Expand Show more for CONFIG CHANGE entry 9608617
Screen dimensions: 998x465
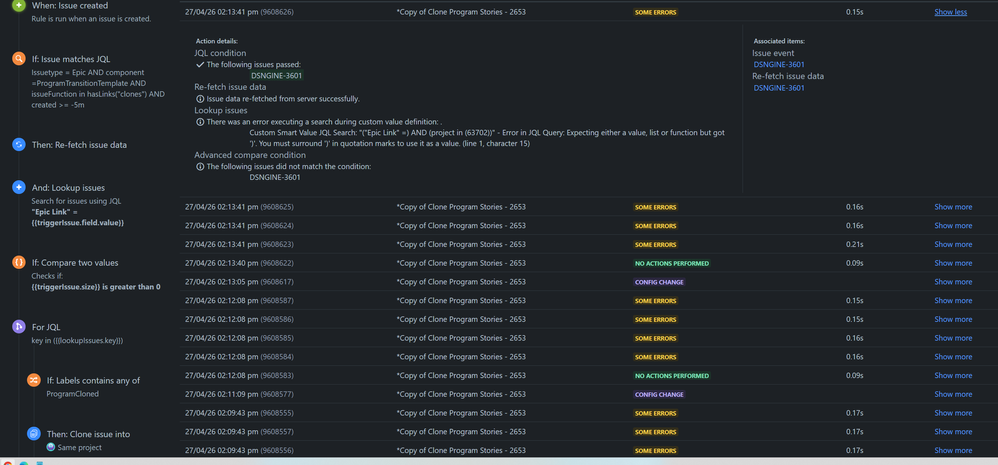(953, 282)
